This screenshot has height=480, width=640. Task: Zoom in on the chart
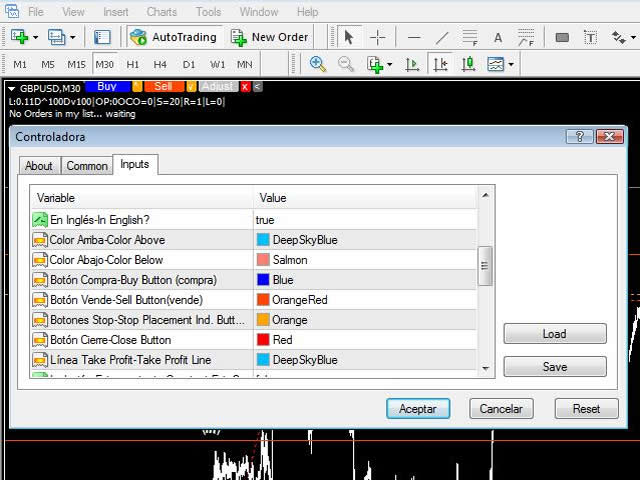(x=318, y=64)
